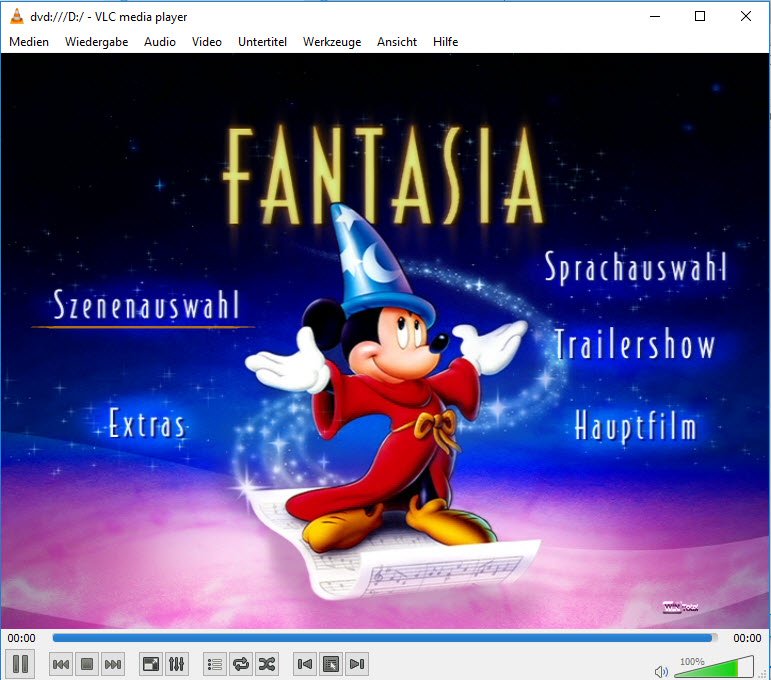771x680 pixels.
Task: Open the Medien menu
Action: coord(29,42)
